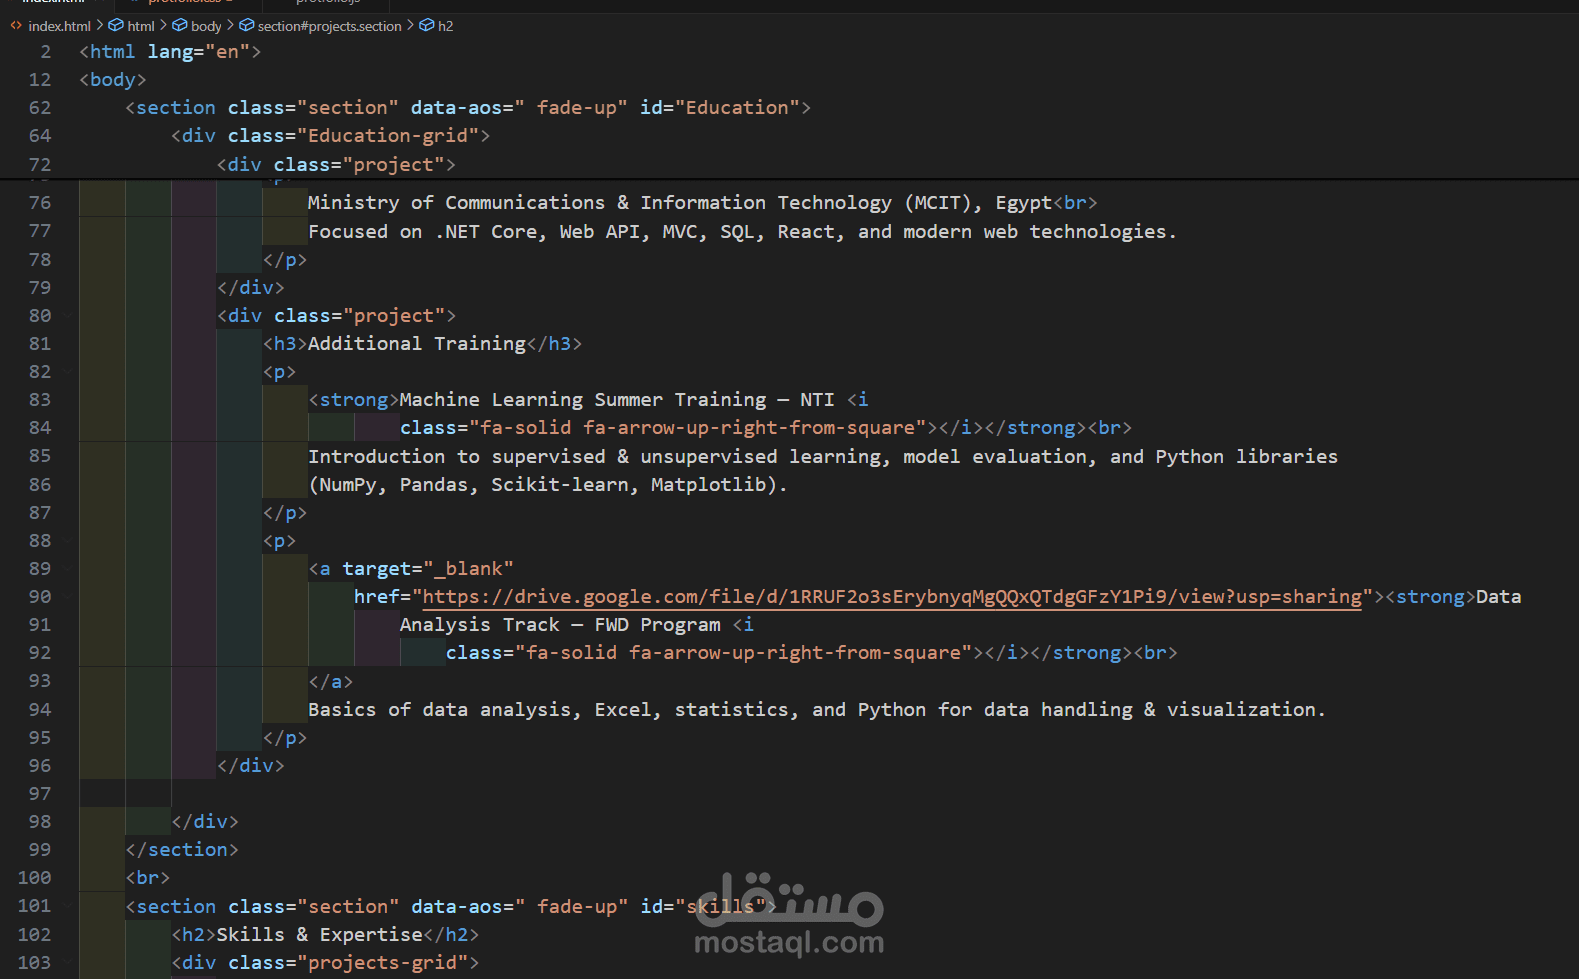Click the Google Drive URL in the href
The image size is (1579, 979).
891,597
